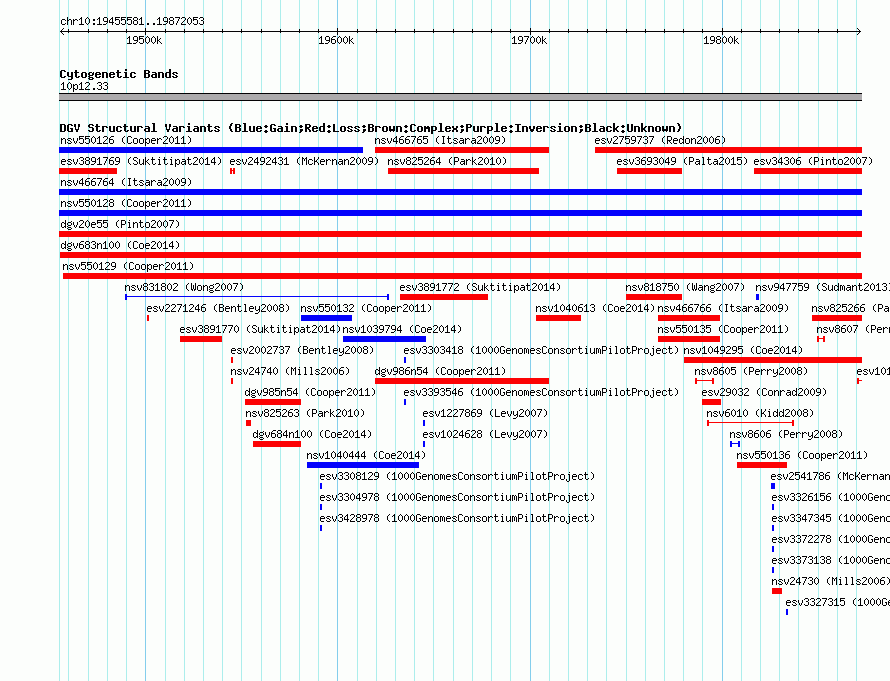This screenshot has height=681, width=890.
Task: Click the chr10:19455581..19872053 coordinate label
Action: (132, 21)
